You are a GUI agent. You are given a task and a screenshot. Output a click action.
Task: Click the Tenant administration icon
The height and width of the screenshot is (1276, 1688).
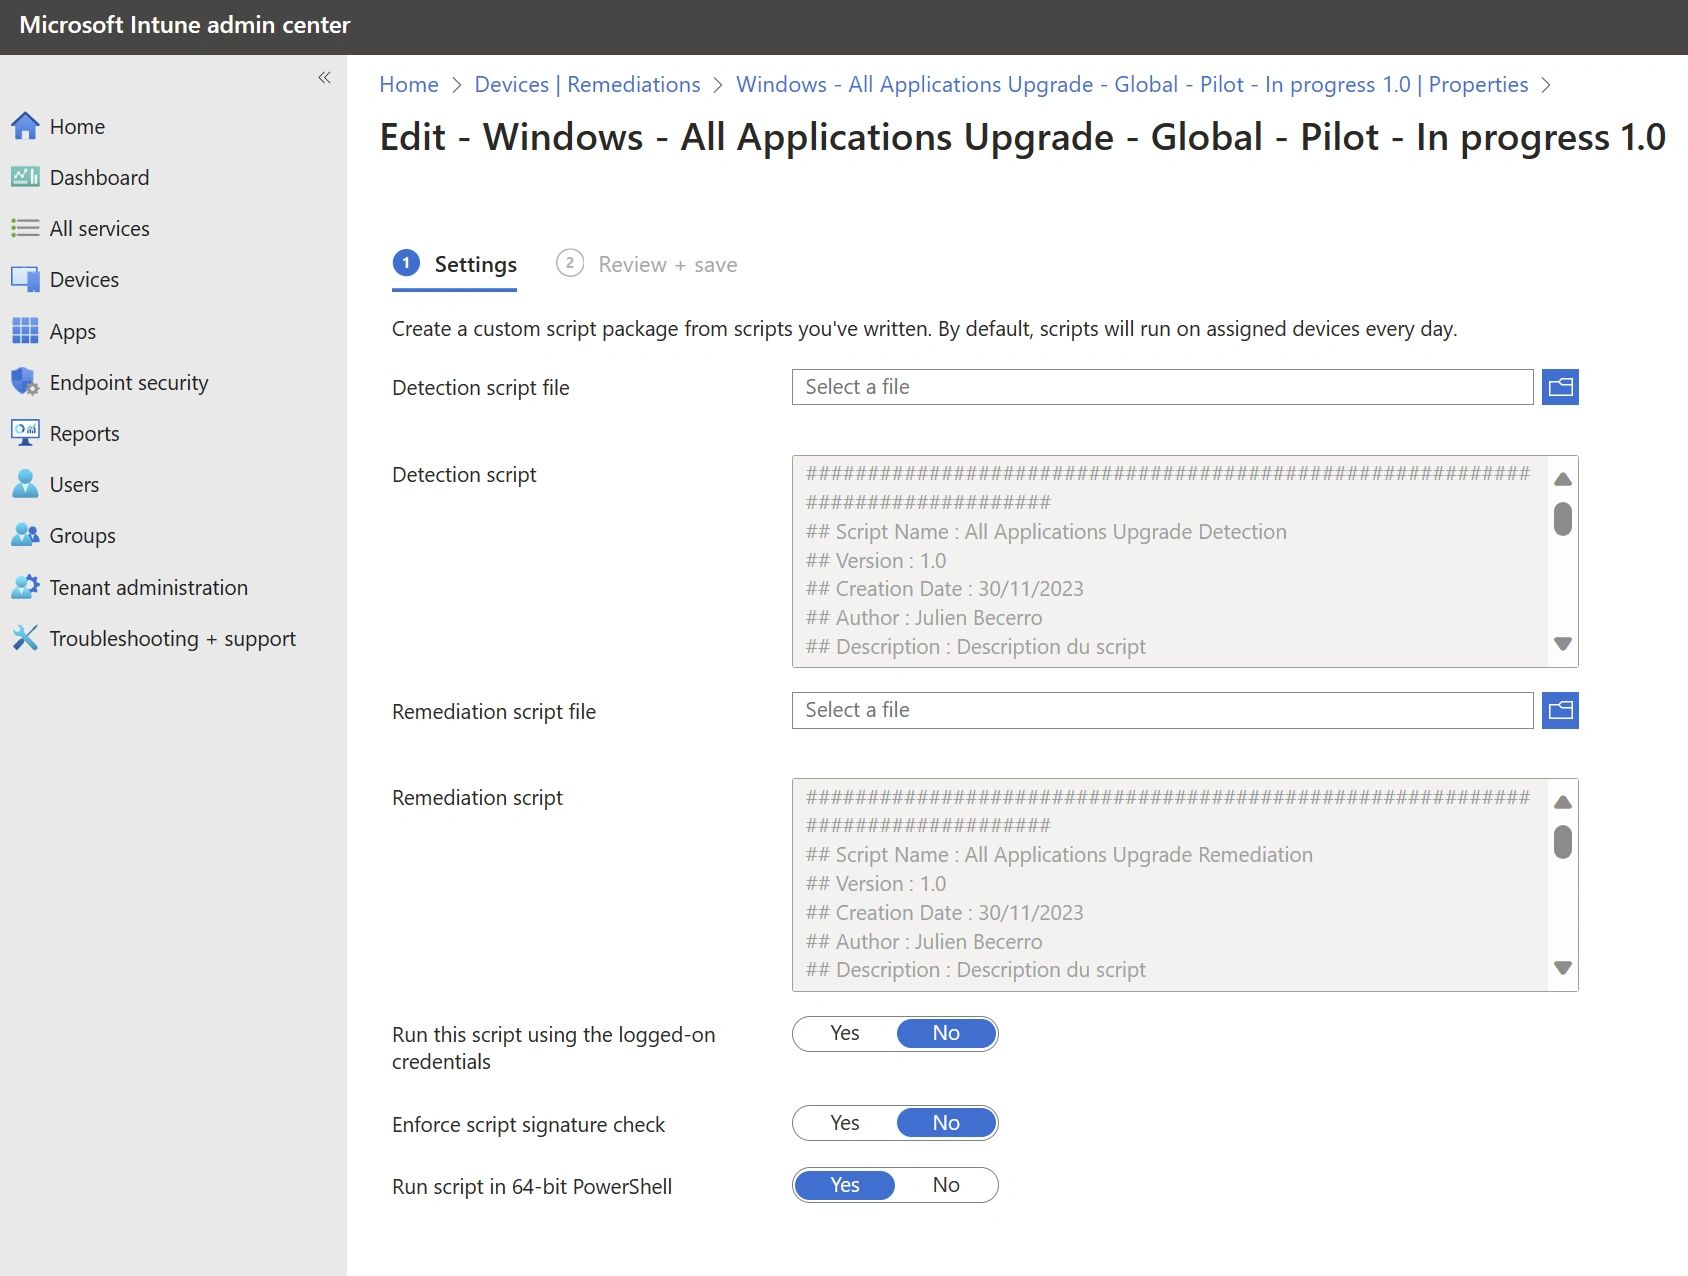click(25, 587)
